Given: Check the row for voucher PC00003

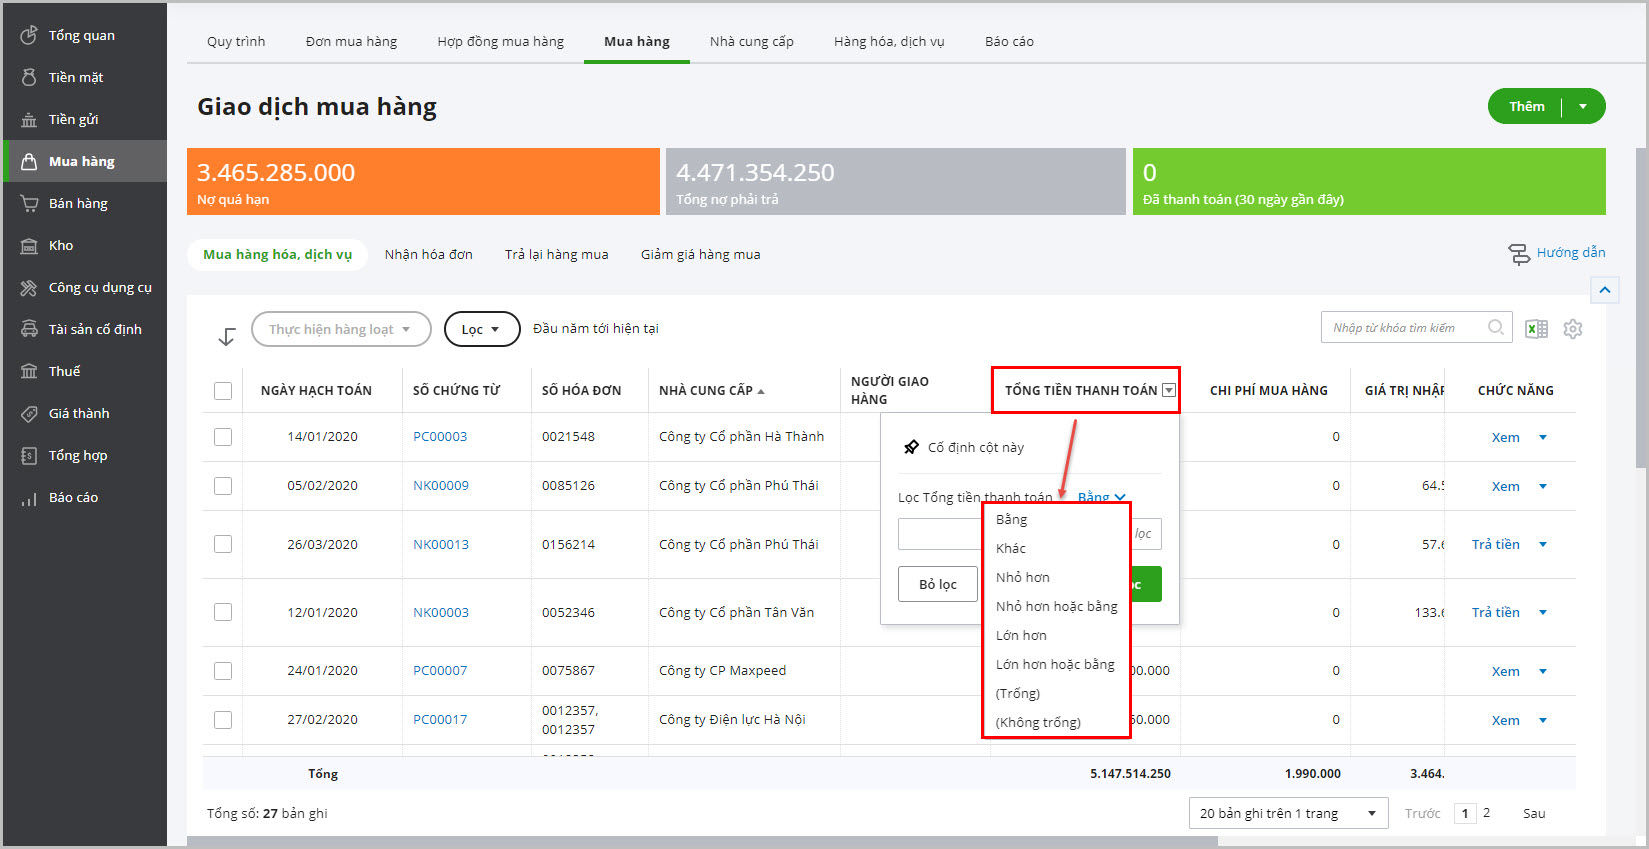Looking at the screenshot, I should tap(223, 437).
